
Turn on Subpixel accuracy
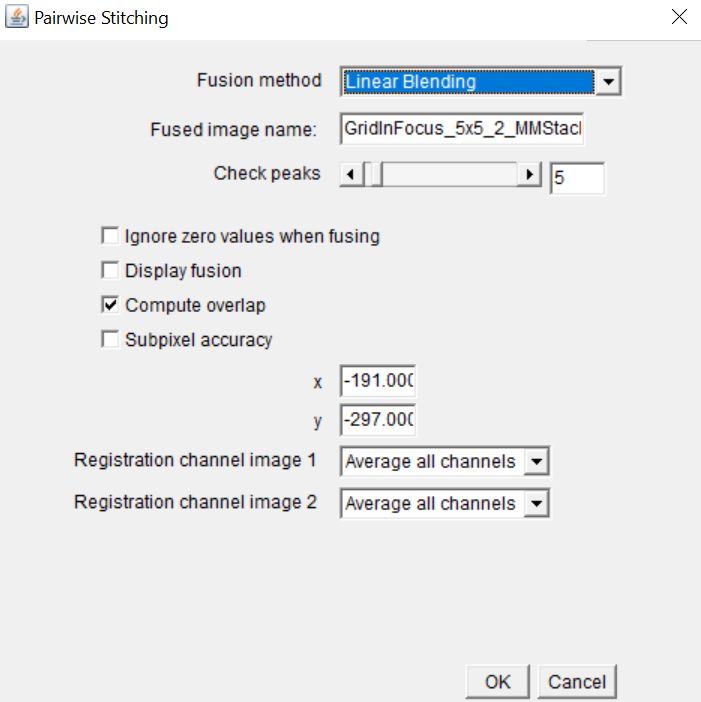[x=110, y=339]
